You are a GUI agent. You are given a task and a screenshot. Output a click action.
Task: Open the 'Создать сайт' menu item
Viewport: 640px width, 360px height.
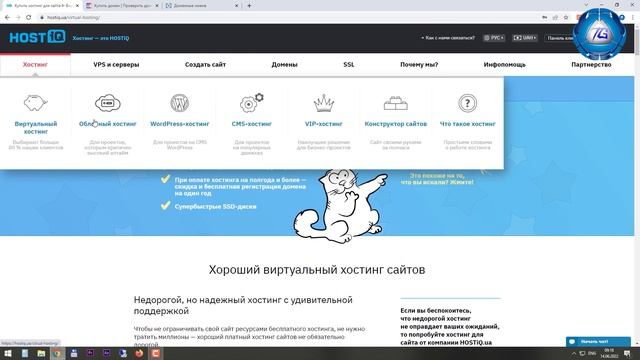click(x=205, y=64)
